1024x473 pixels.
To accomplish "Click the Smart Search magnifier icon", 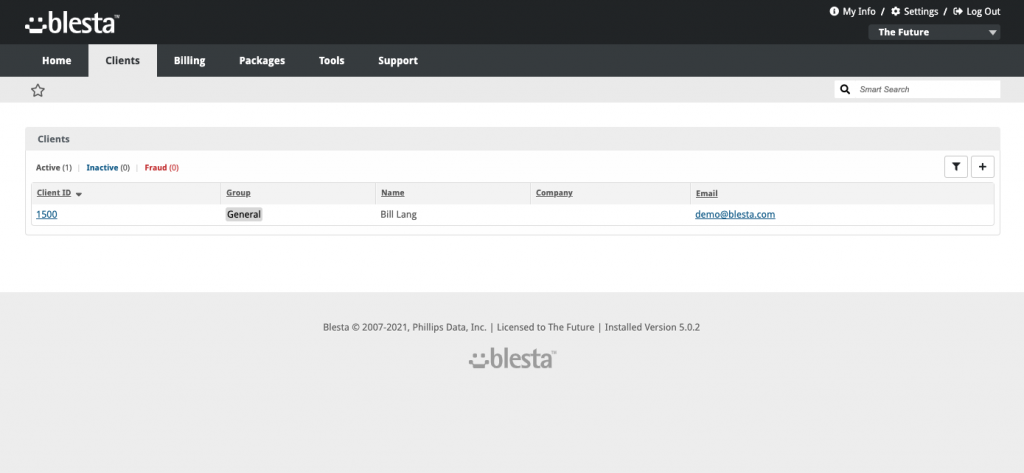I will point(845,90).
